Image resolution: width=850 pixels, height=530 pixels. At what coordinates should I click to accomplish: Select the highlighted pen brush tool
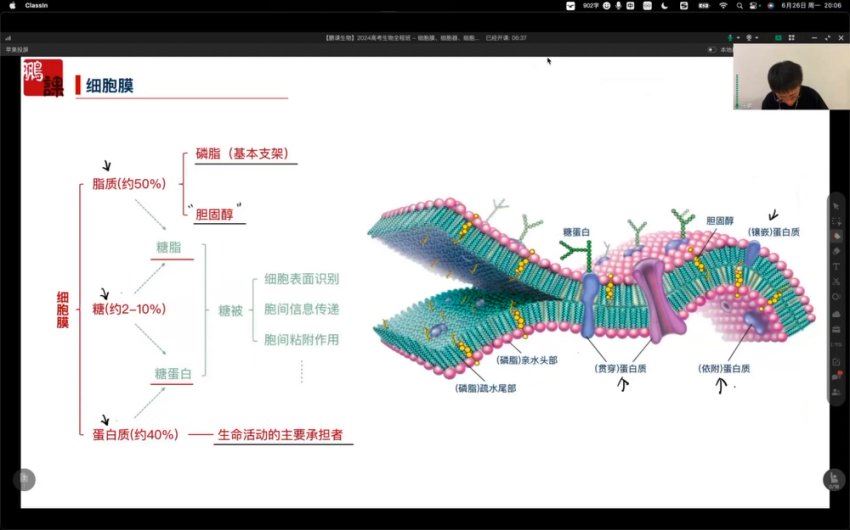click(836, 236)
